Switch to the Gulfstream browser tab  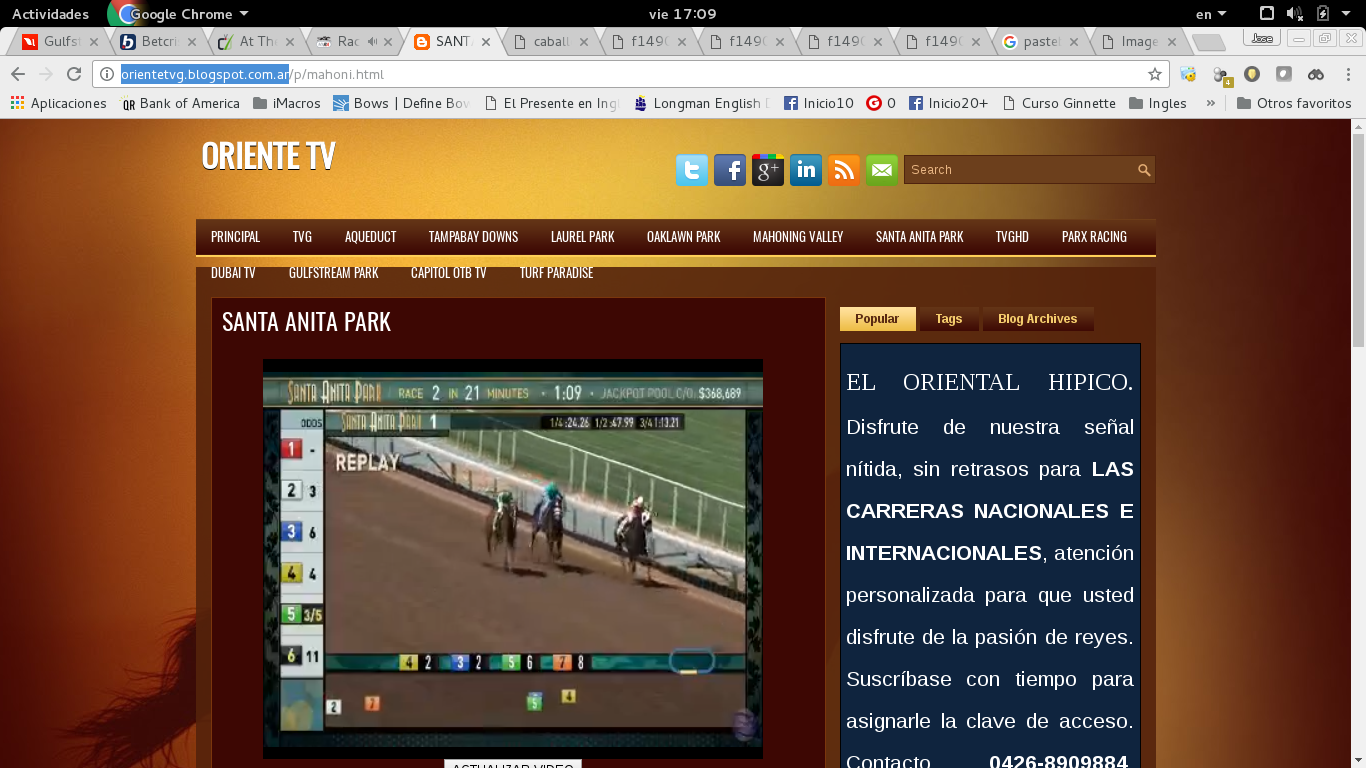coord(58,42)
